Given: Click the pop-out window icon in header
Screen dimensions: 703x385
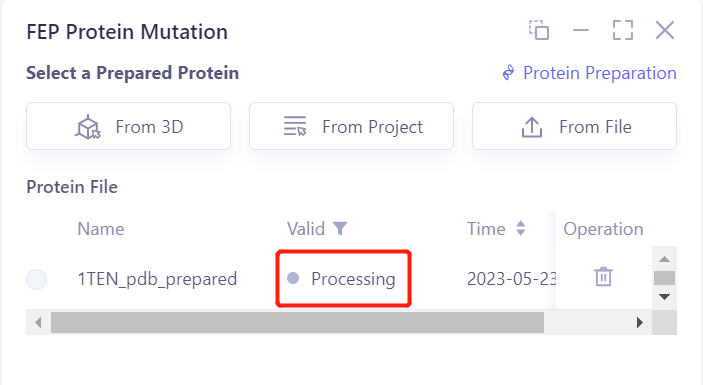Looking at the screenshot, I should (539, 30).
